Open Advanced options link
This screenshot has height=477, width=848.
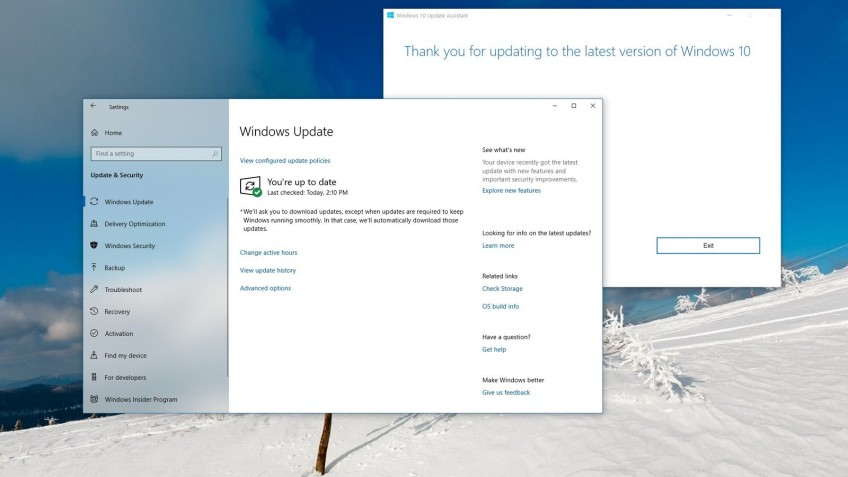(x=265, y=288)
